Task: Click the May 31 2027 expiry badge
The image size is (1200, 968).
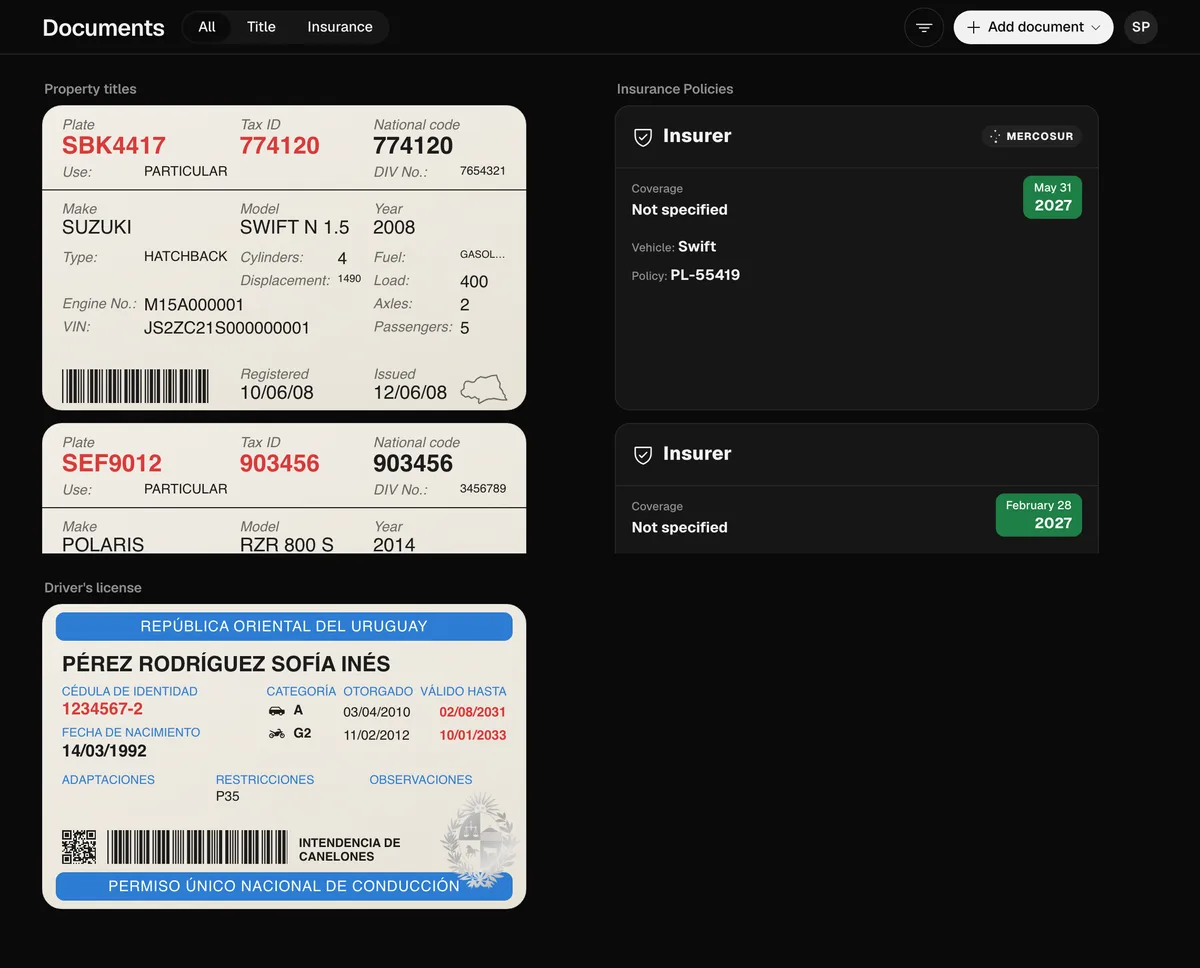Action: pyautogui.click(x=1052, y=197)
